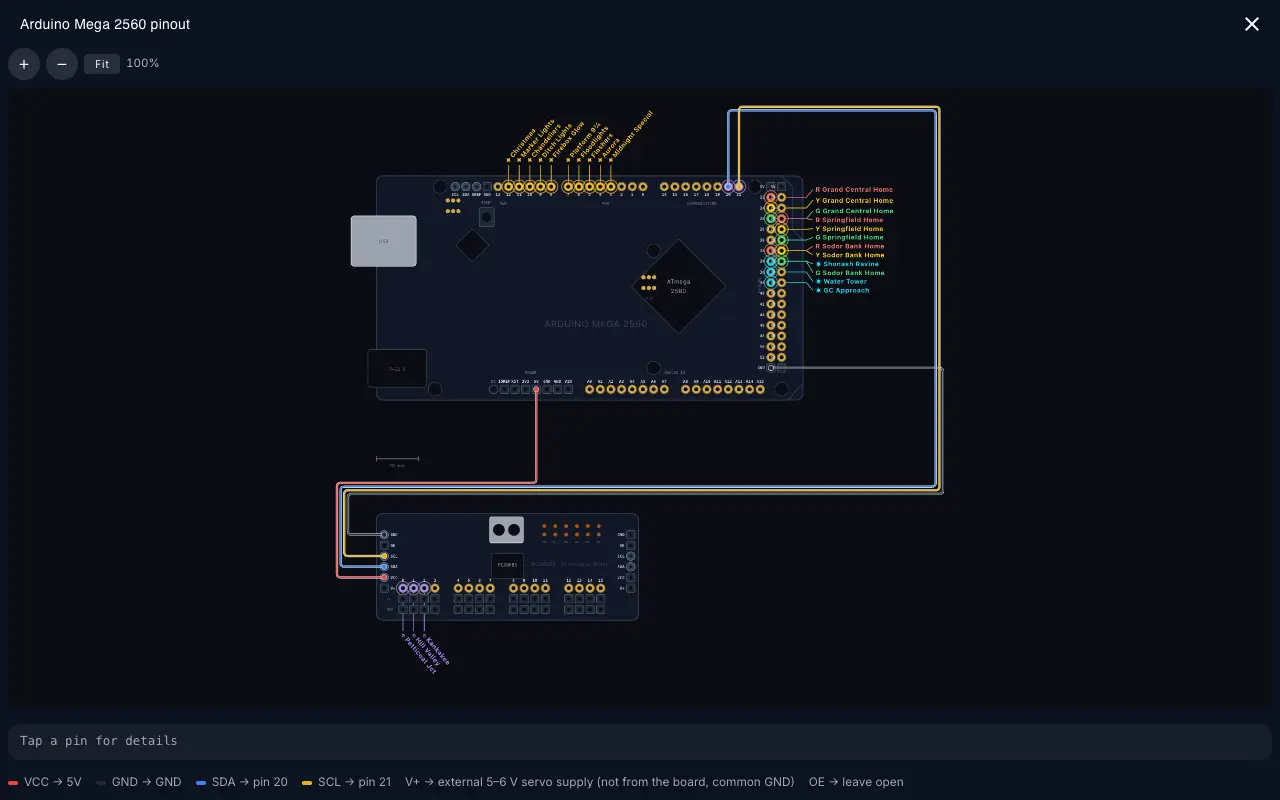Select the pin connected to Ditch Lights
This screenshot has width=1280, height=800.
[x=540, y=187]
